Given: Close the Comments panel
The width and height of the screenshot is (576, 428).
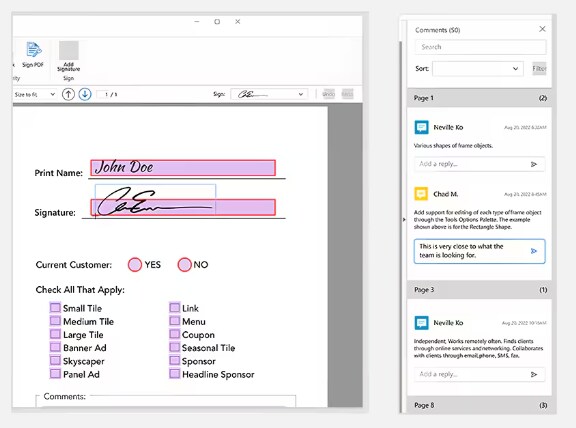Looking at the screenshot, I should pyautogui.click(x=542, y=29).
